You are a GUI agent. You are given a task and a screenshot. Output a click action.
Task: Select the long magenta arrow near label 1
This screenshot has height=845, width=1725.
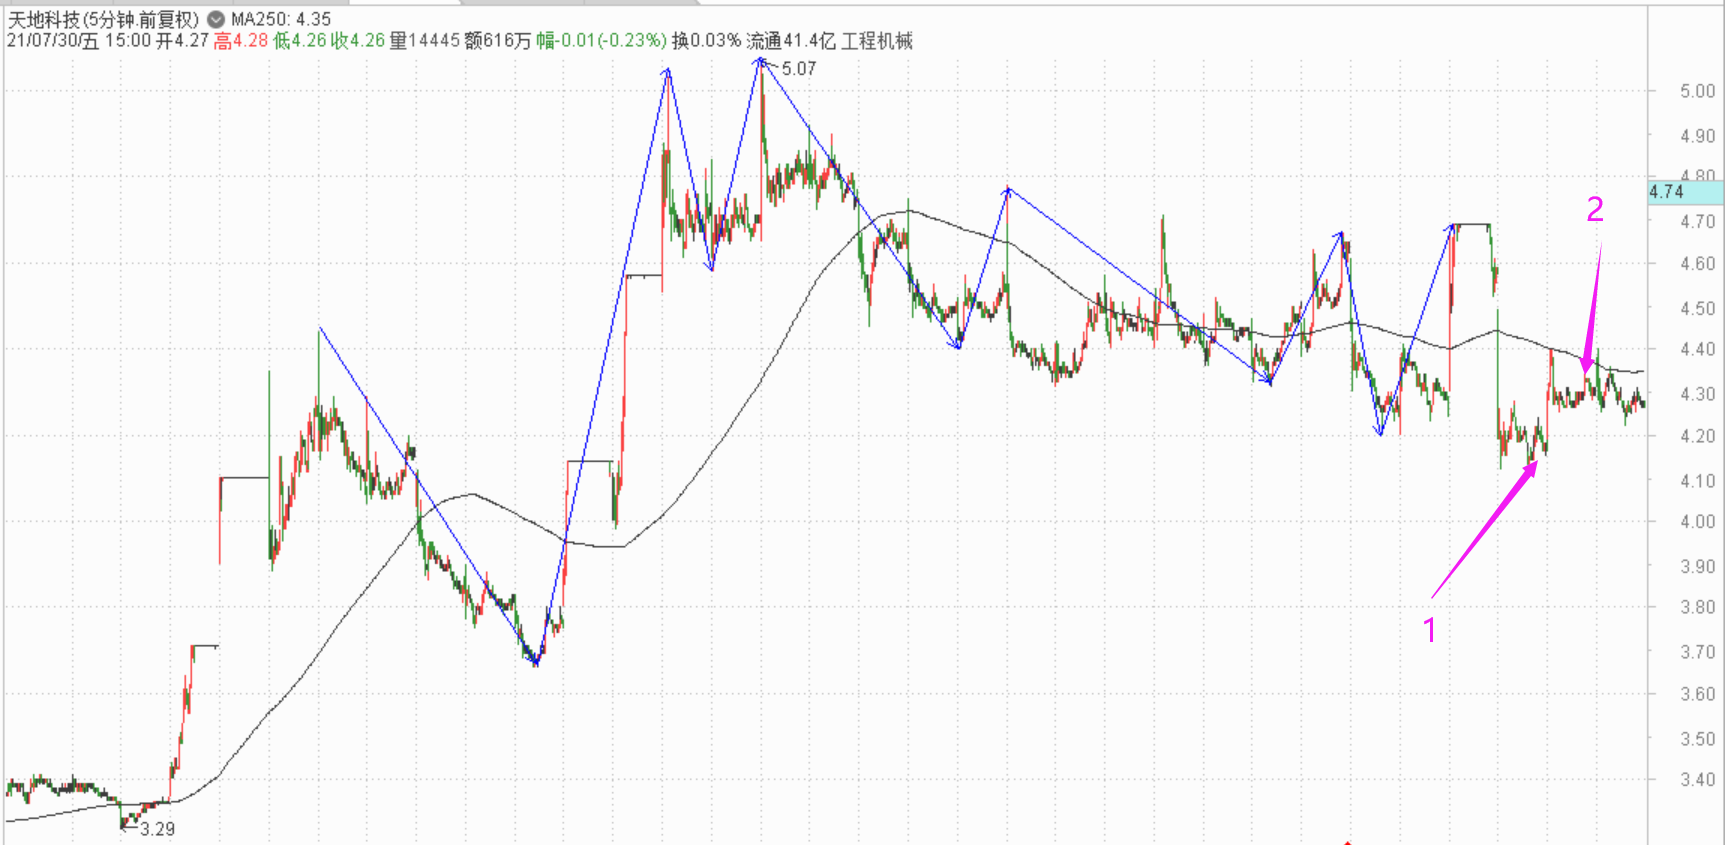[x=1484, y=530]
